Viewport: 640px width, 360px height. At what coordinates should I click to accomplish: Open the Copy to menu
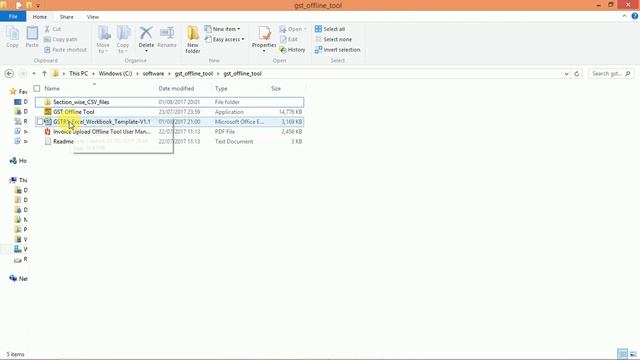point(123,40)
